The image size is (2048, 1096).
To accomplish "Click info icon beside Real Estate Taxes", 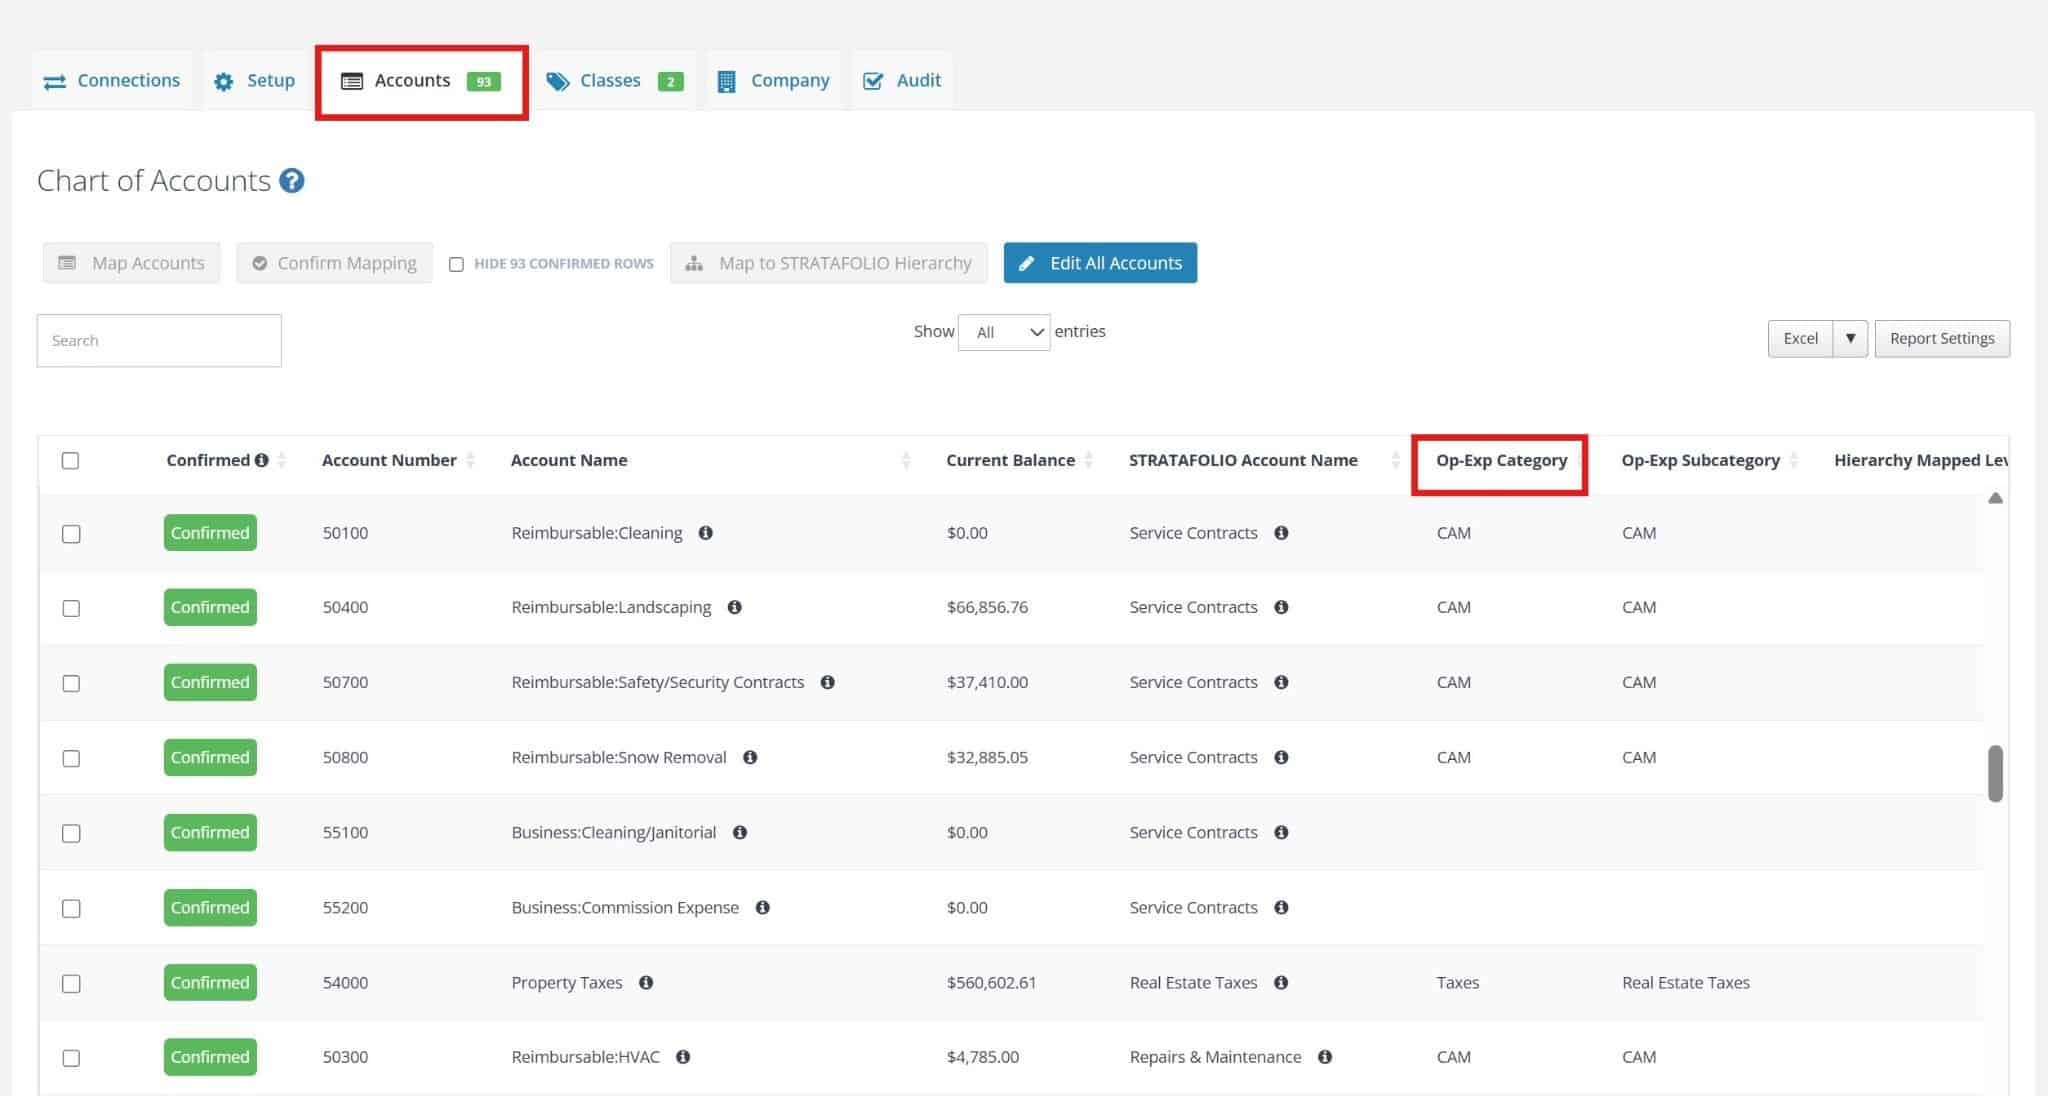I will [1281, 982].
